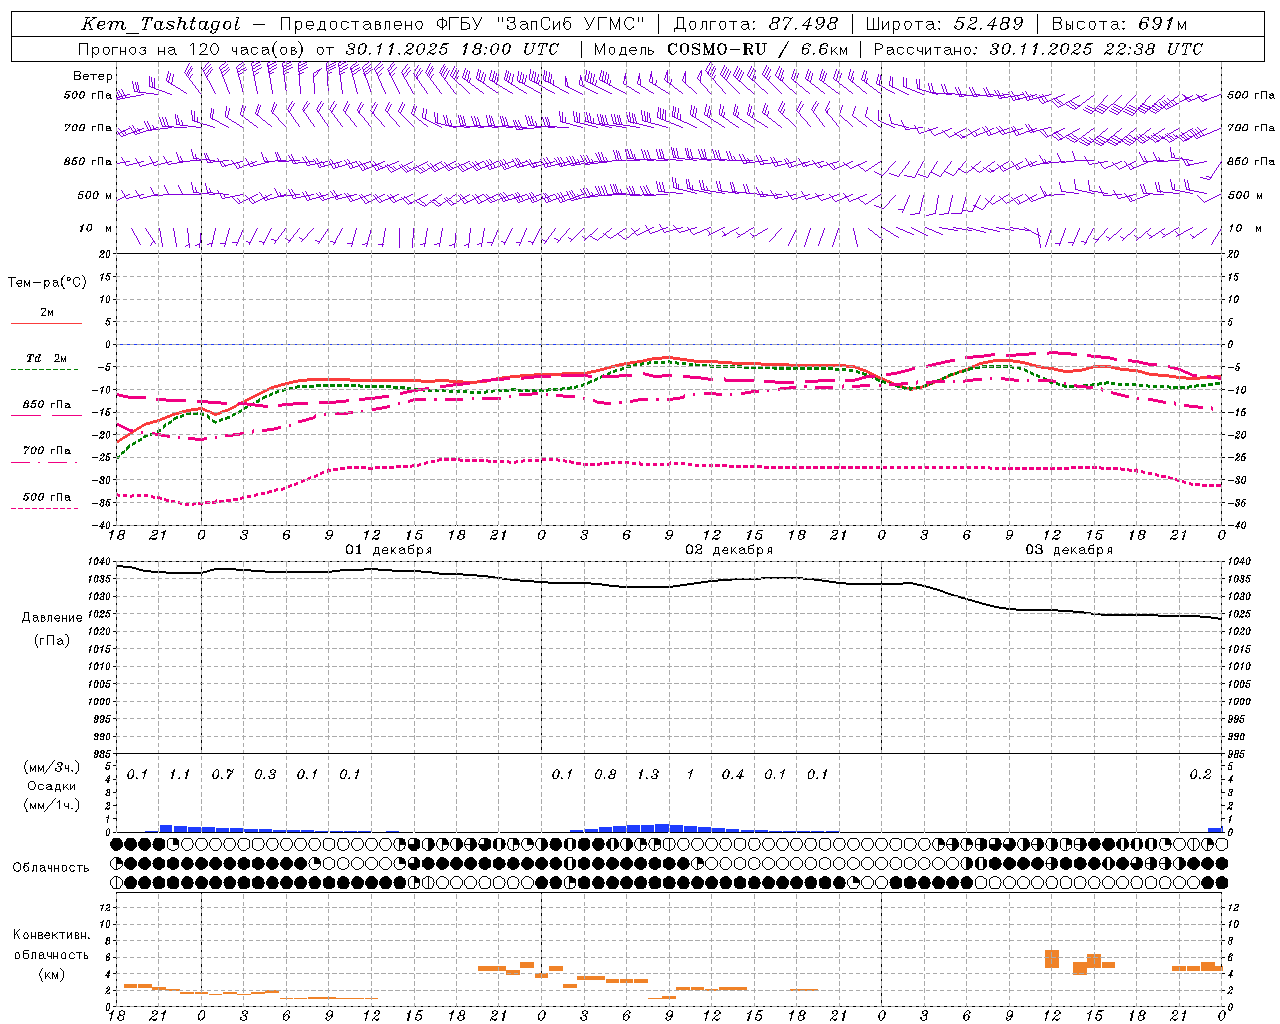This screenshot has width=1280, height=1024.
Task: Click the Давление panel label
Action: coord(52,618)
